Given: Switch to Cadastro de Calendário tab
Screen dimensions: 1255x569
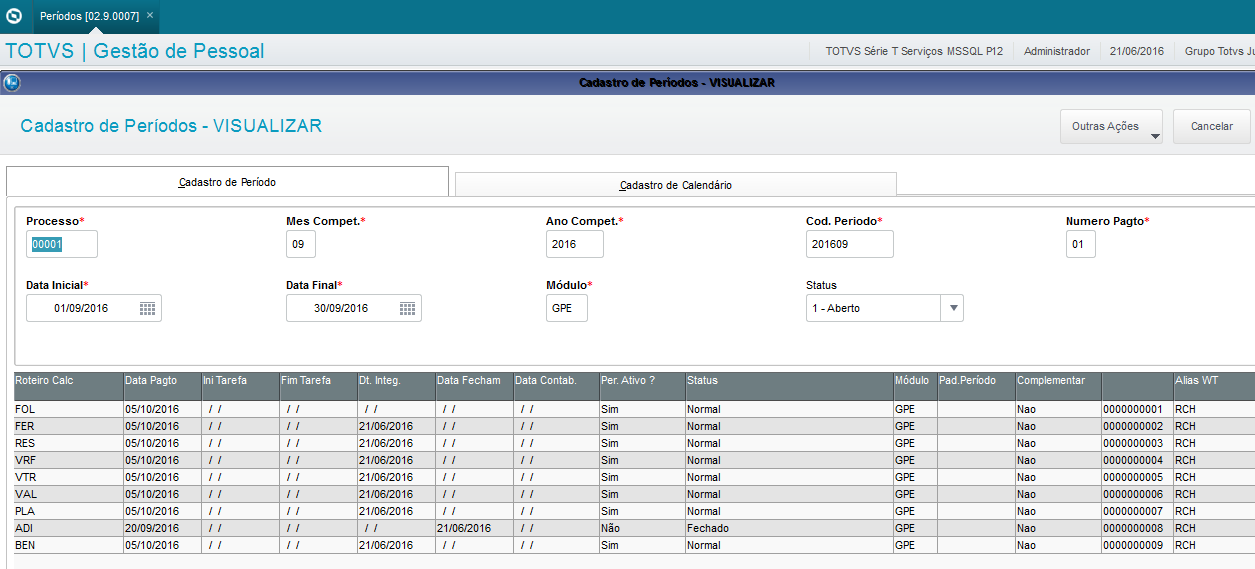Looking at the screenshot, I should [676, 185].
